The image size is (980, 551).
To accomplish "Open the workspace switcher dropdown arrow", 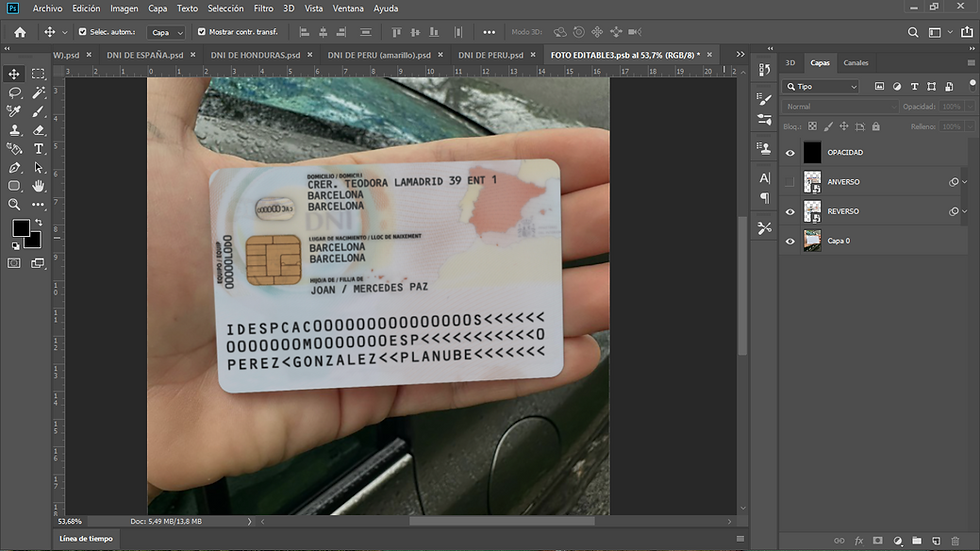I will pyautogui.click(x=950, y=32).
